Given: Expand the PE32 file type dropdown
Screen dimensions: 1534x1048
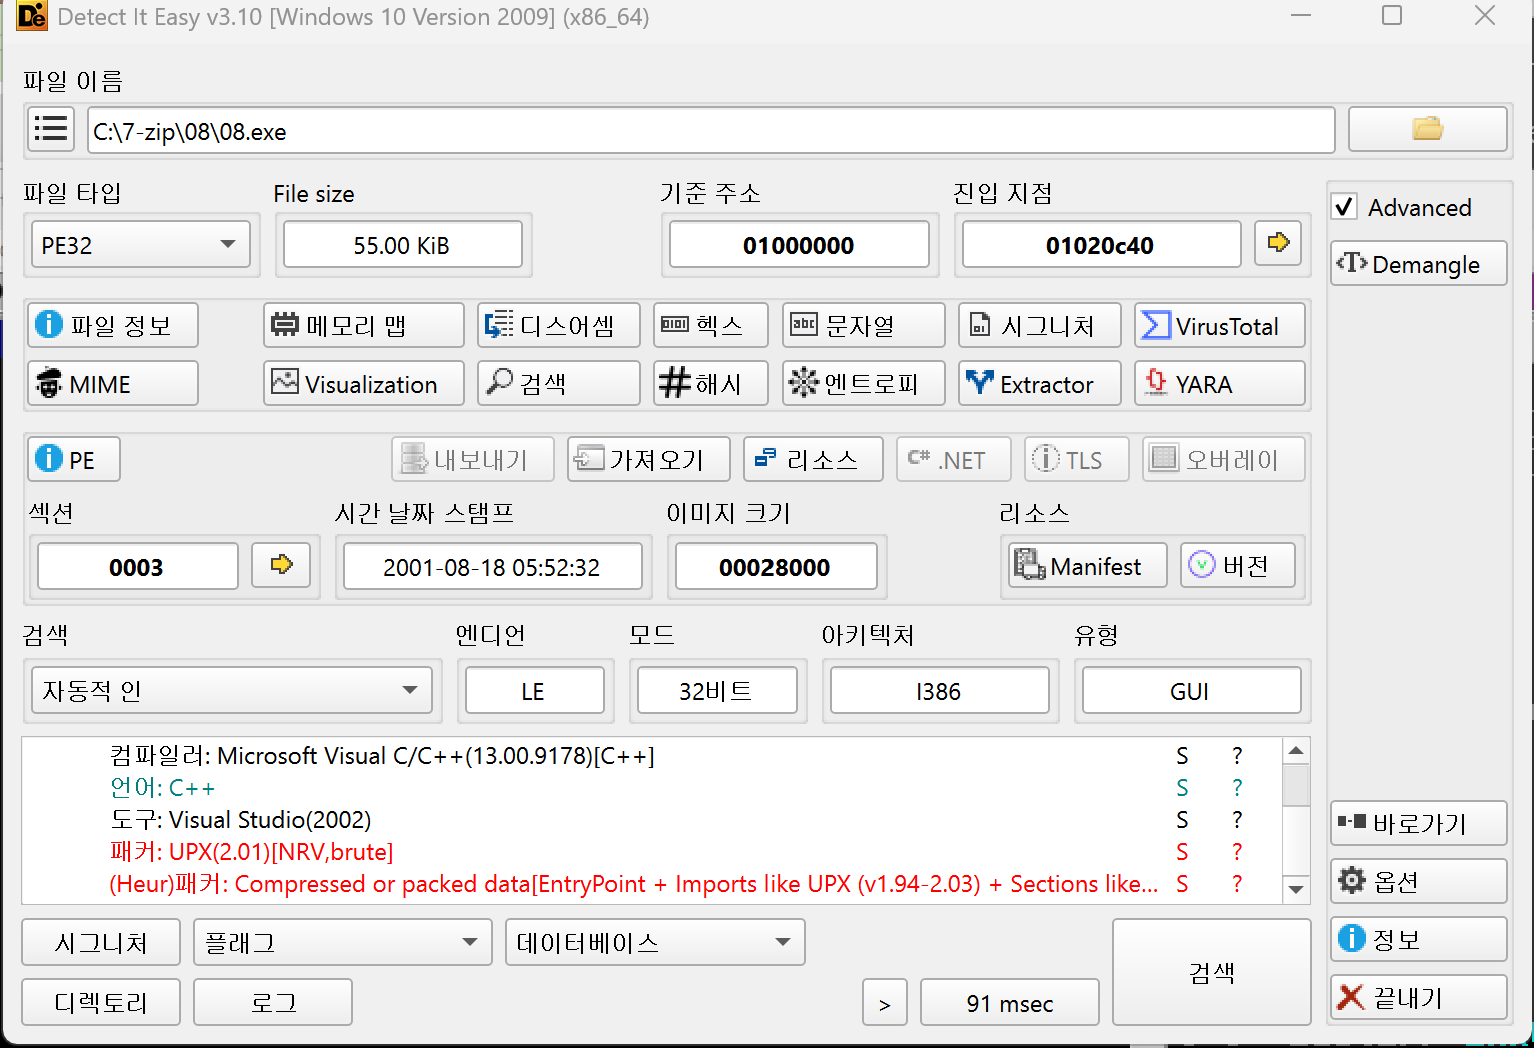Looking at the screenshot, I should click(x=140, y=245).
